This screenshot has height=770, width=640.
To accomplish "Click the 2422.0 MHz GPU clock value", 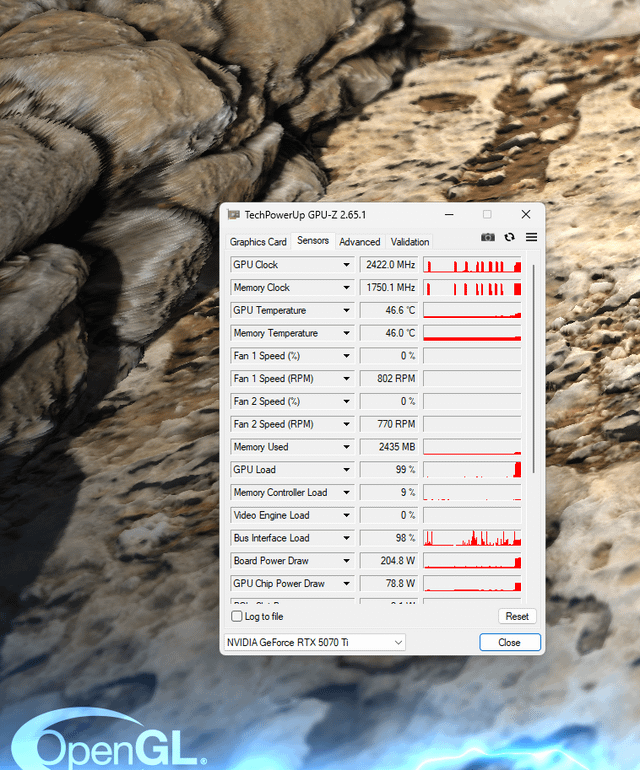I will pos(389,265).
